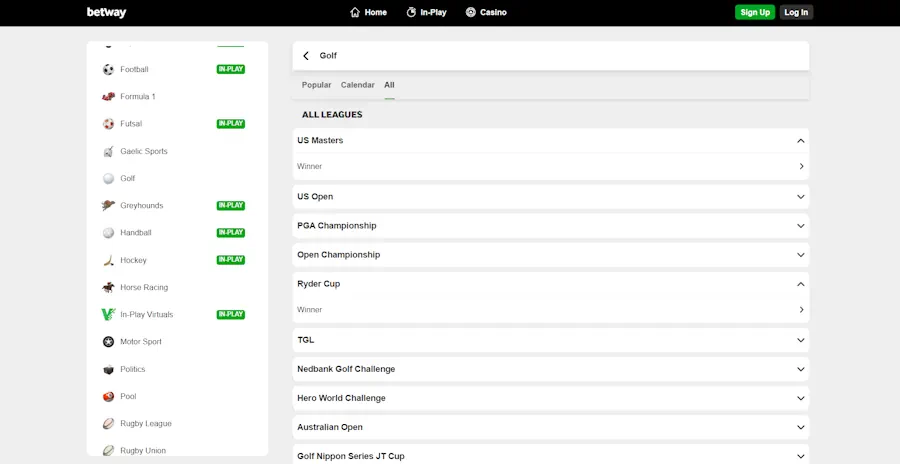
Task: Expand the Australian Open league
Action: 801,427
